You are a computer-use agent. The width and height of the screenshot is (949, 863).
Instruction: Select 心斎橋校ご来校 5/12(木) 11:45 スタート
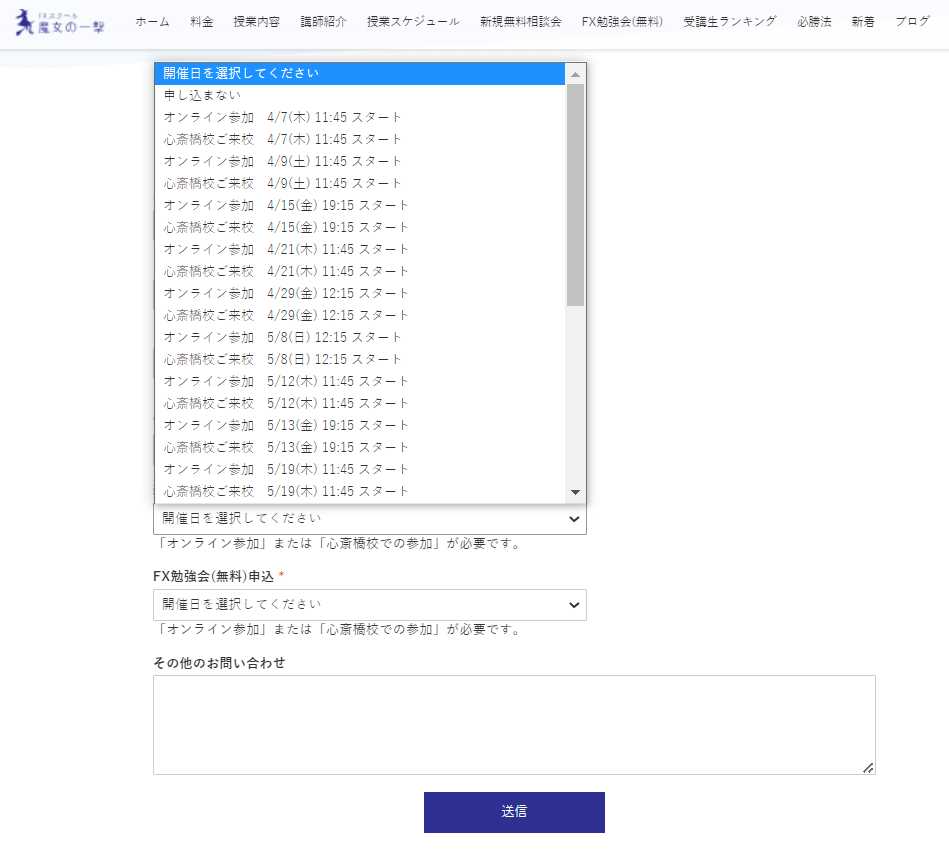[360, 403]
